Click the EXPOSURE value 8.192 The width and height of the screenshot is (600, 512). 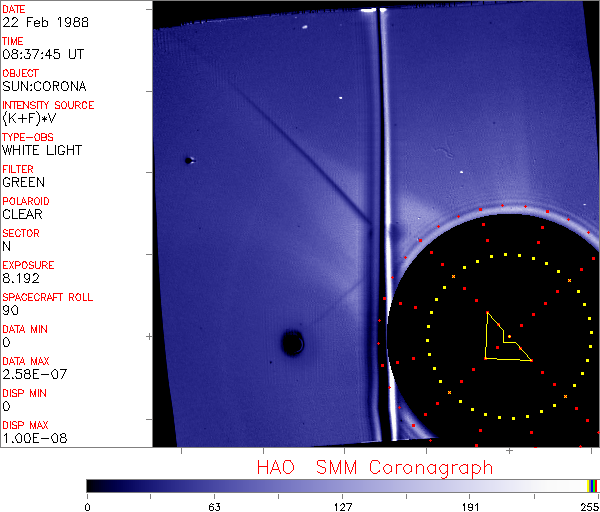tap(21, 279)
